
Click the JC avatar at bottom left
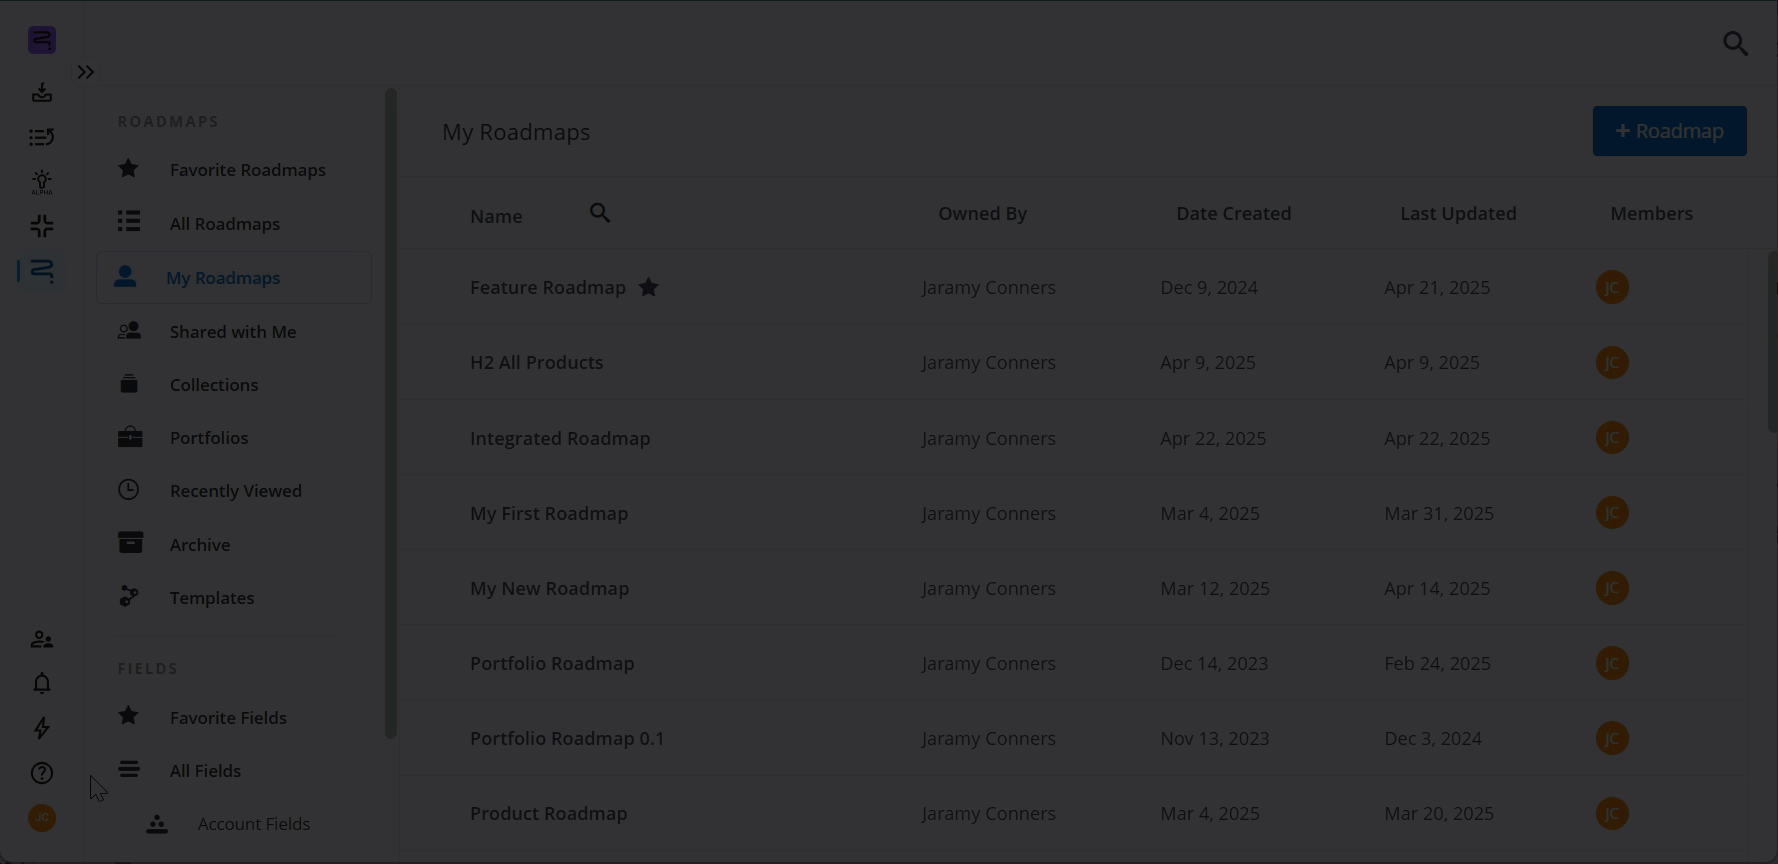point(41,818)
